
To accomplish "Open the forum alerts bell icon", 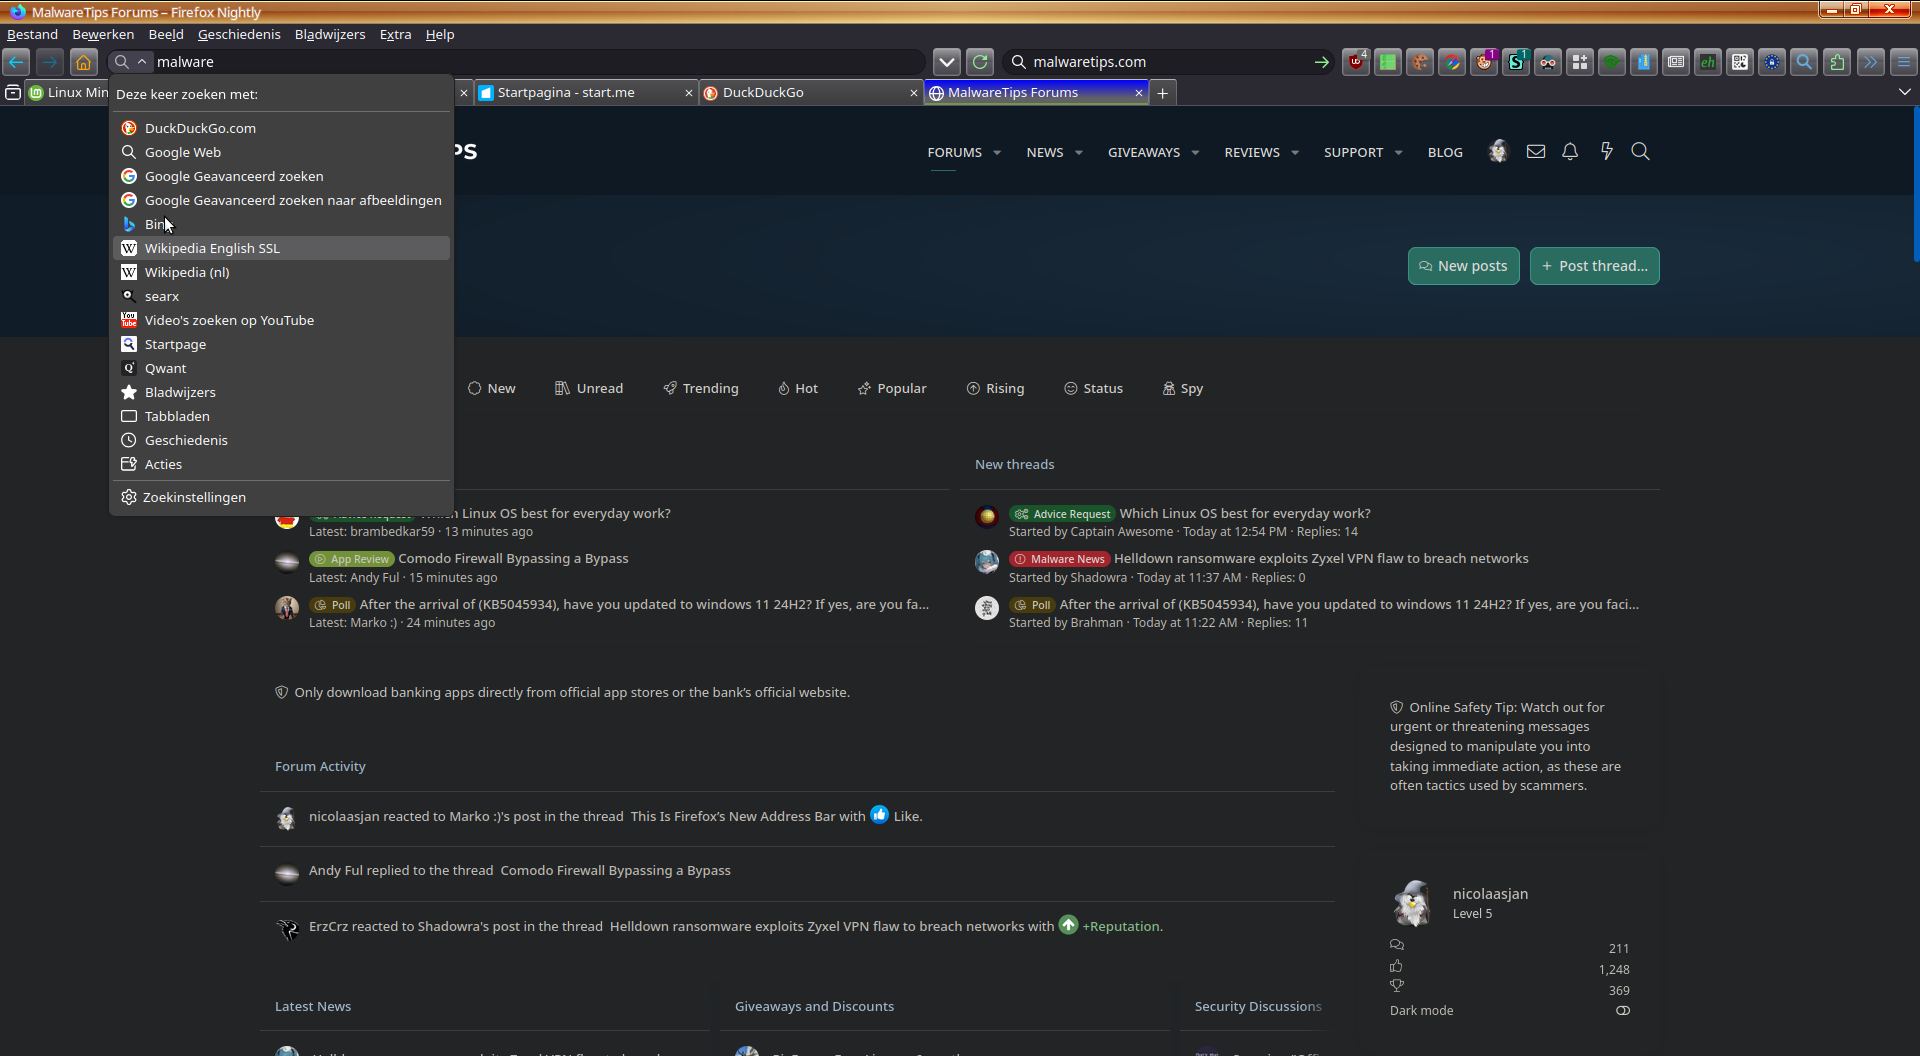I will [1570, 152].
